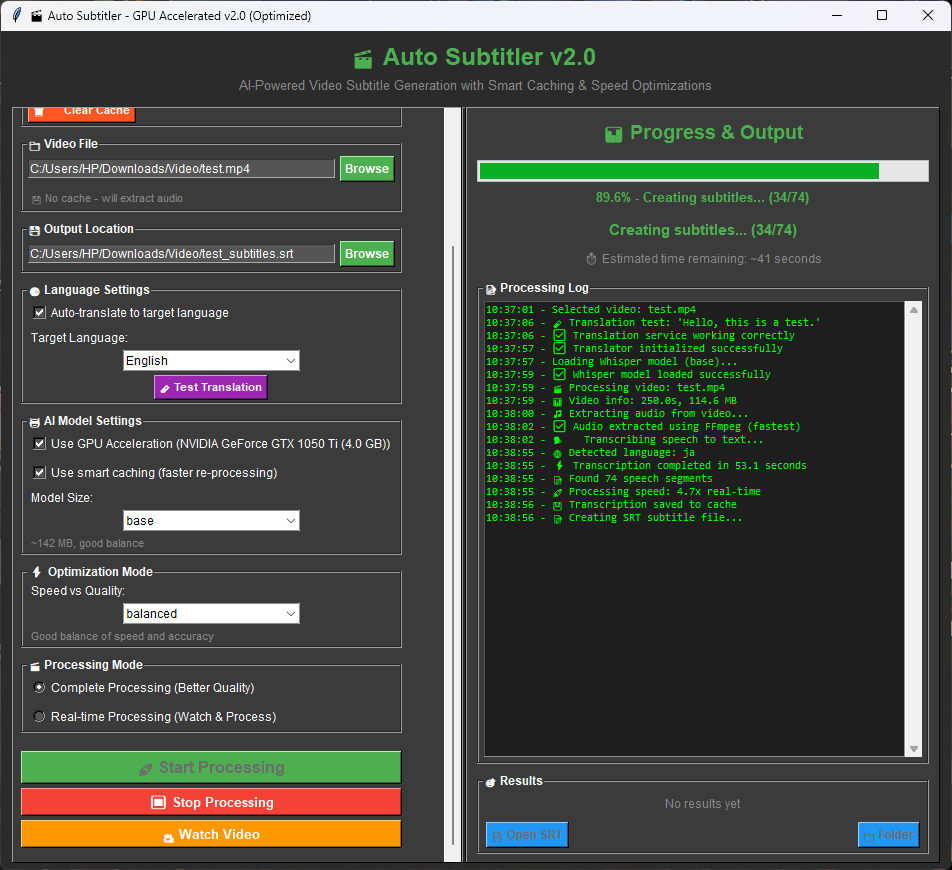Click the rocket icon beside 'Processing speed: 4.7x'
The height and width of the screenshot is (870, 952).
[557, 492]
